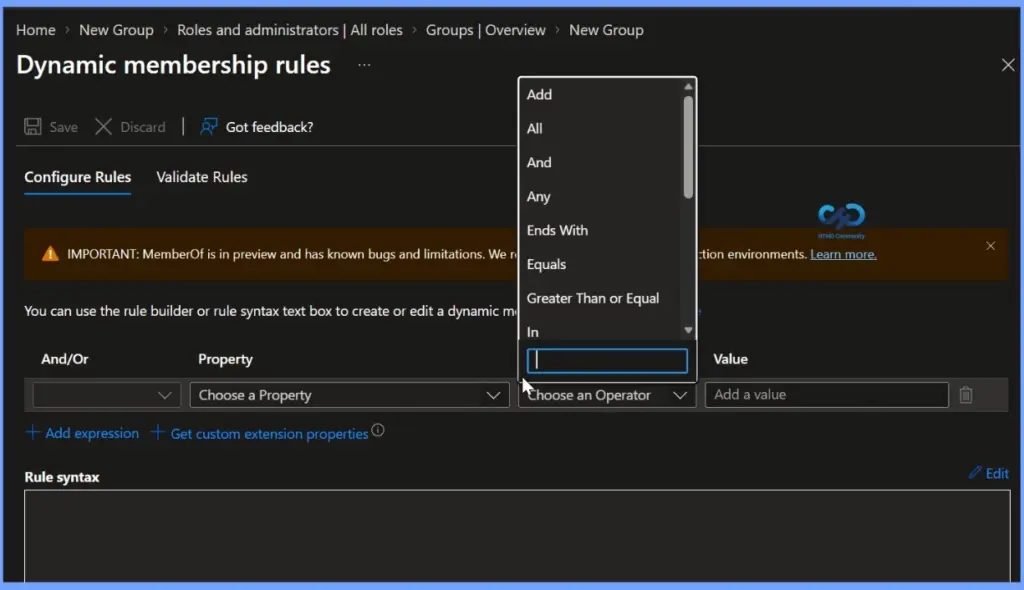Switch to the Validate Rules tab
The height and width of the screenshot is (590, 1024).
pos(202,177)
